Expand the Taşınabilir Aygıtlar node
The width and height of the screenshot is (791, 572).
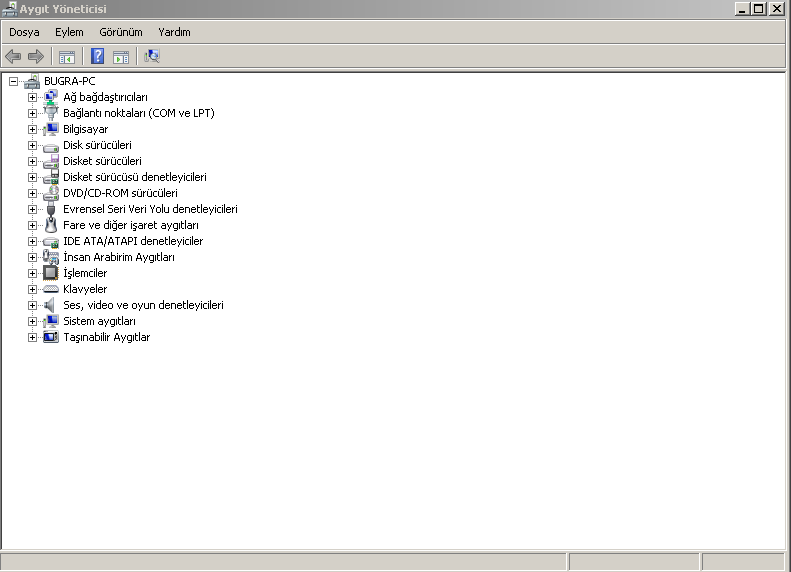pos(32,337)
